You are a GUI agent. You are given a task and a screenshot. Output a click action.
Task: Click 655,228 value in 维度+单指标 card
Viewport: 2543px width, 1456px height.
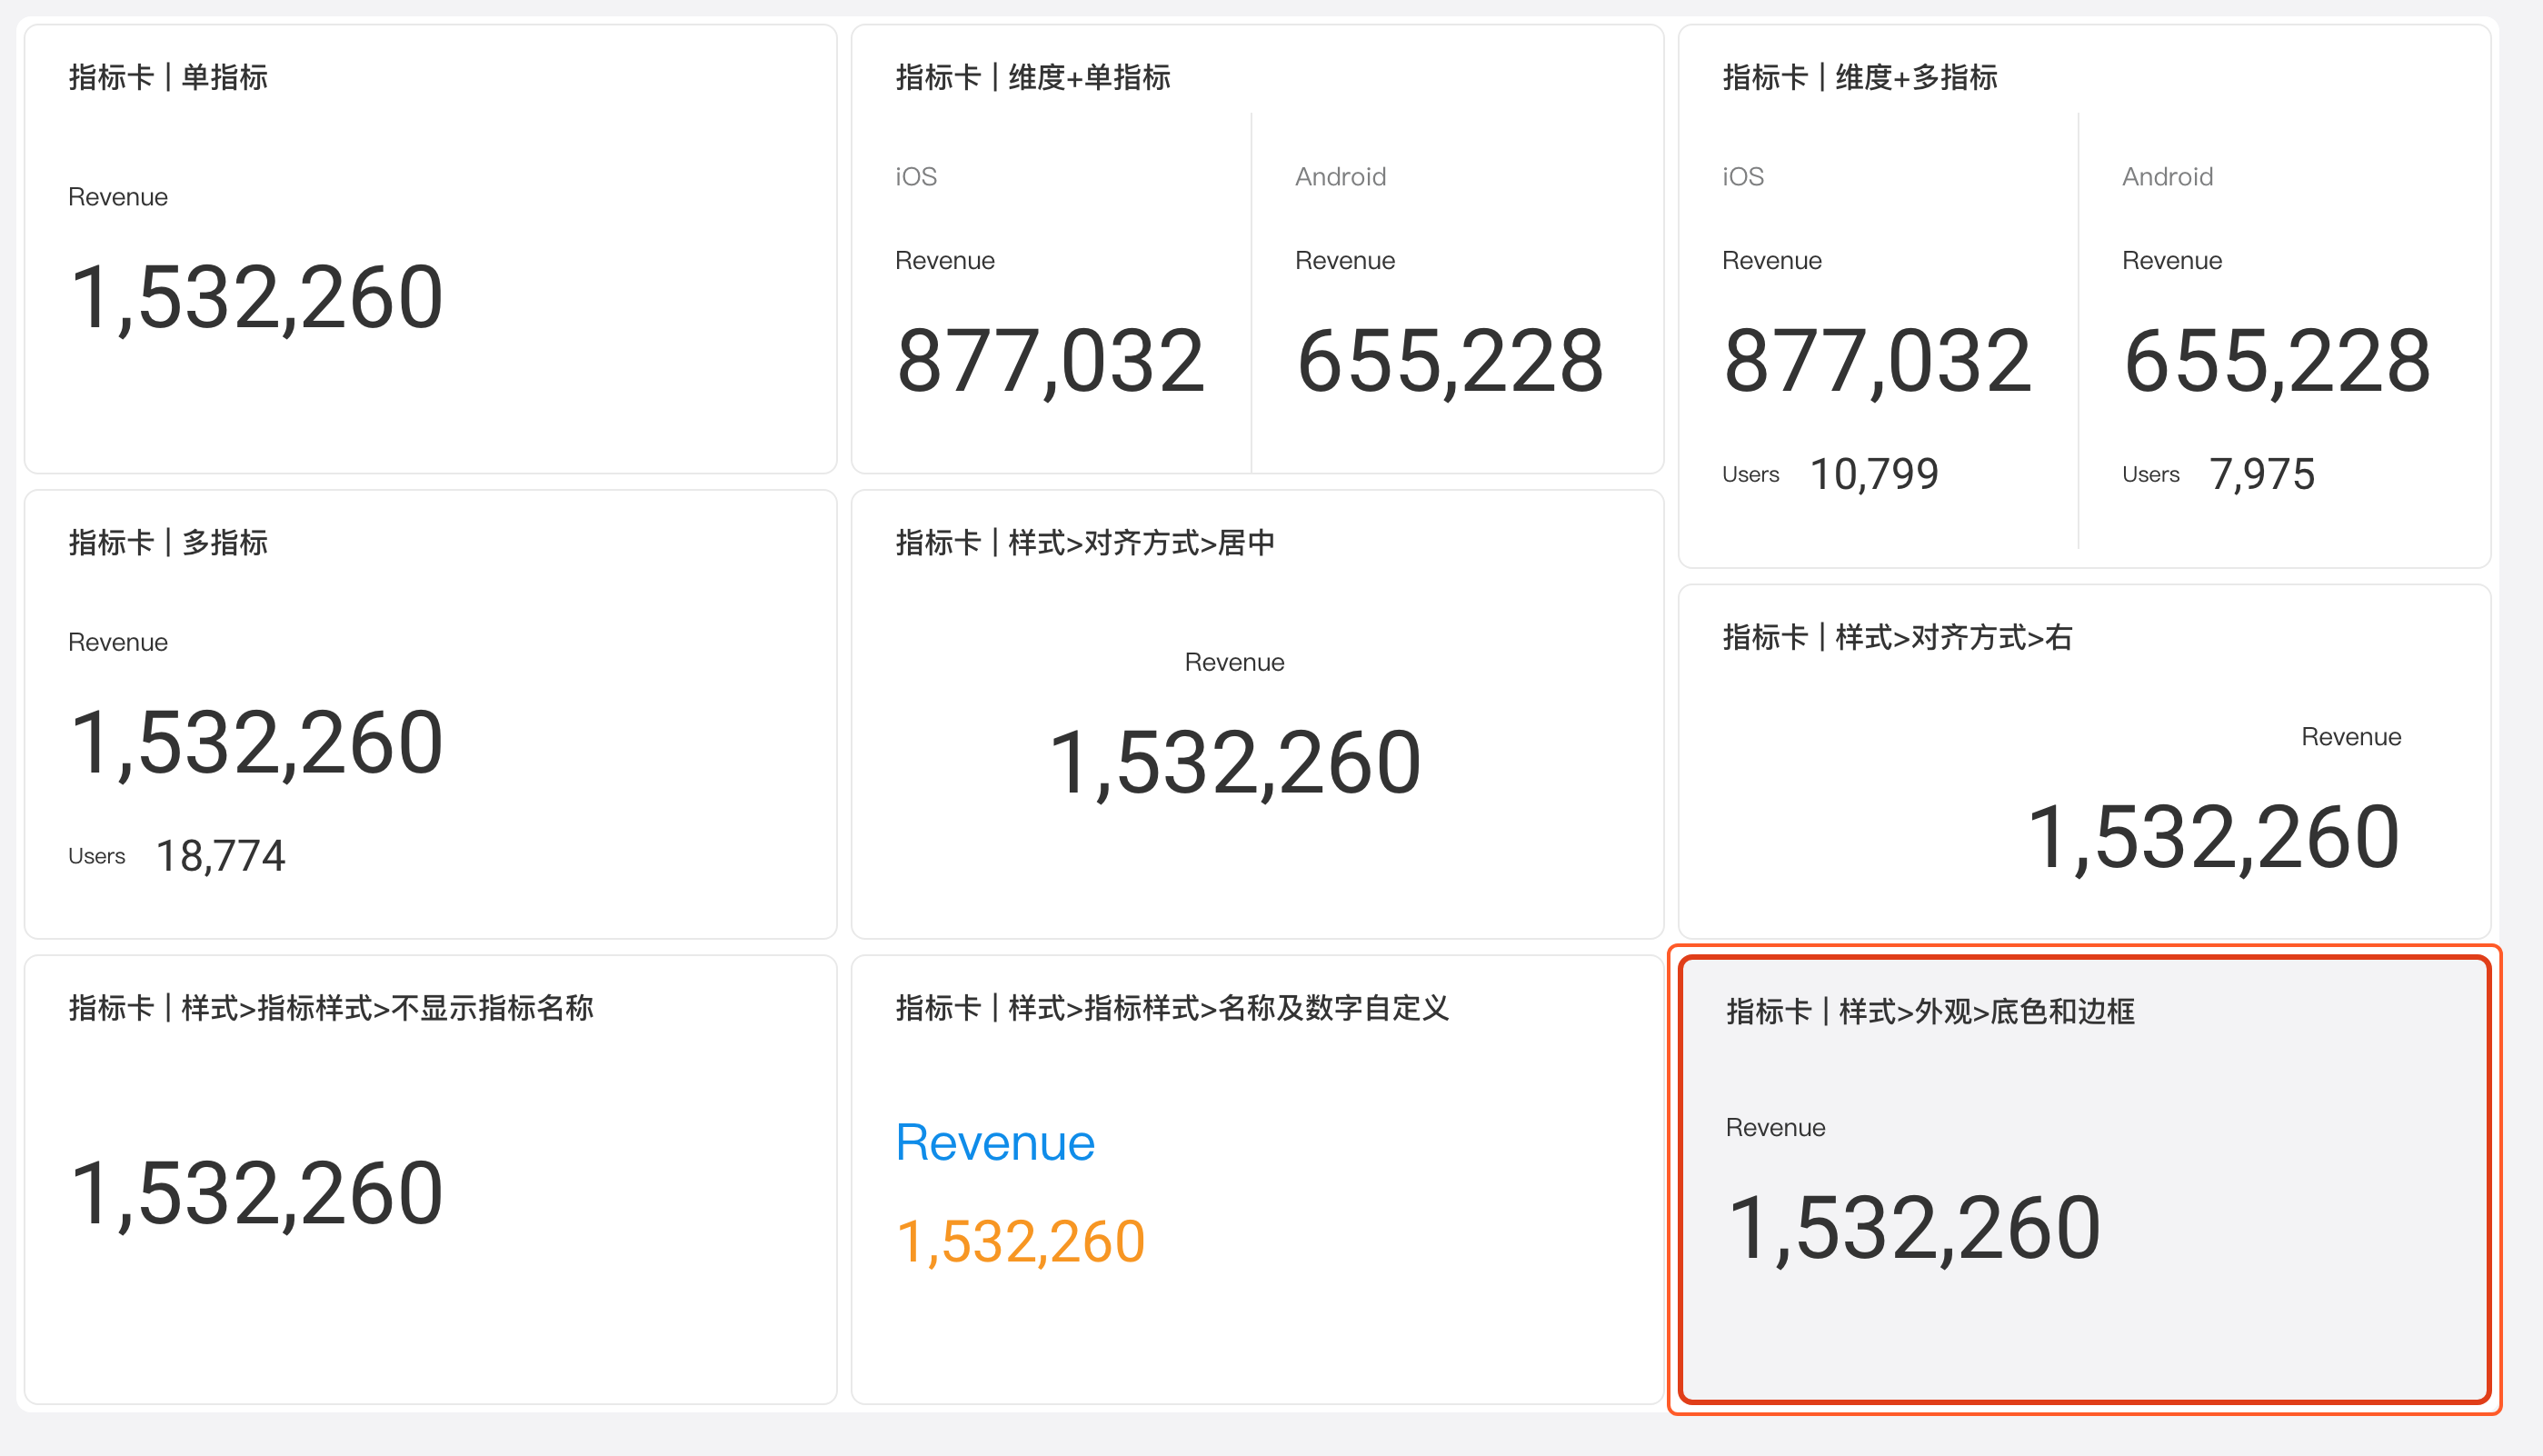click(x=1451, y=361)
